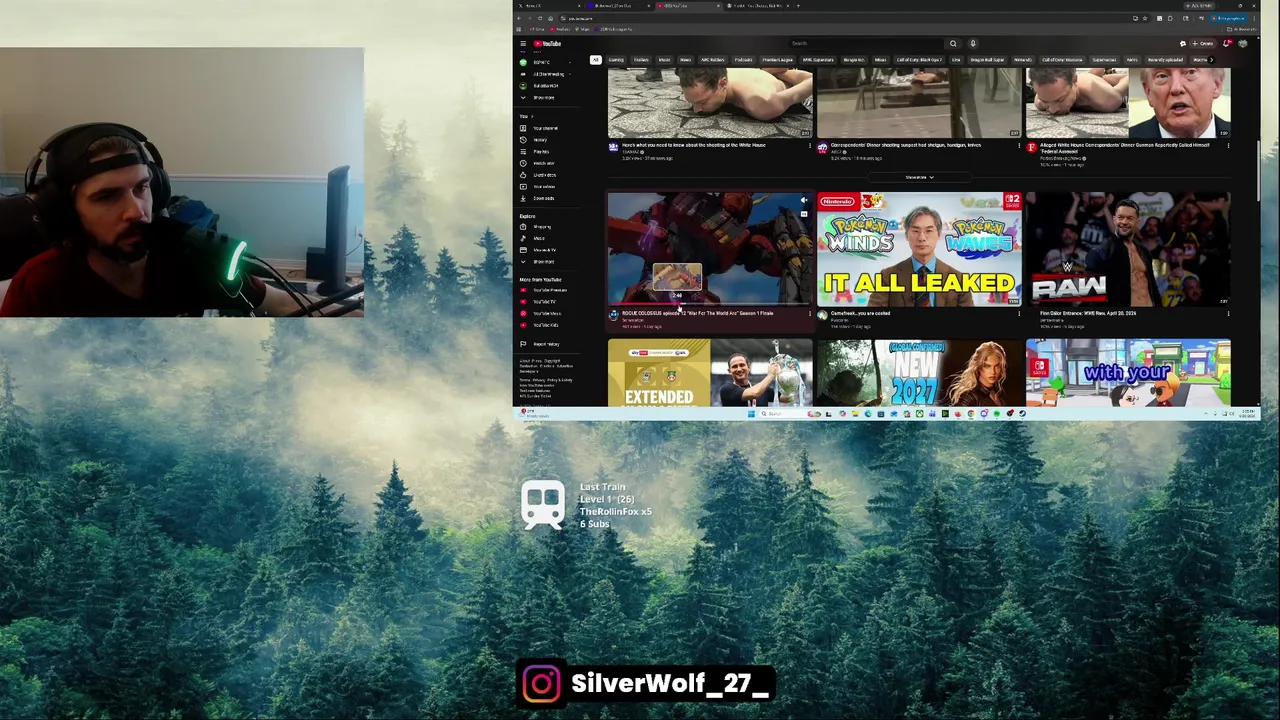Click the YouTube search input field
The height and width of the screenshot is (720, 1280).
(x=865, y=43)
